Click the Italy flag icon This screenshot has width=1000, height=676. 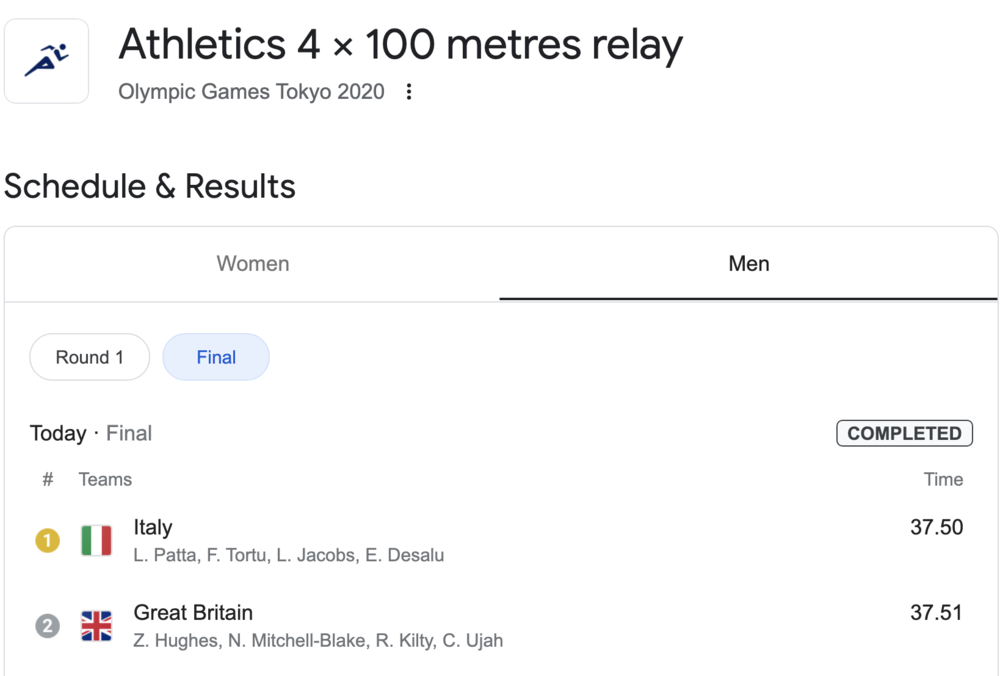point(96,540)
